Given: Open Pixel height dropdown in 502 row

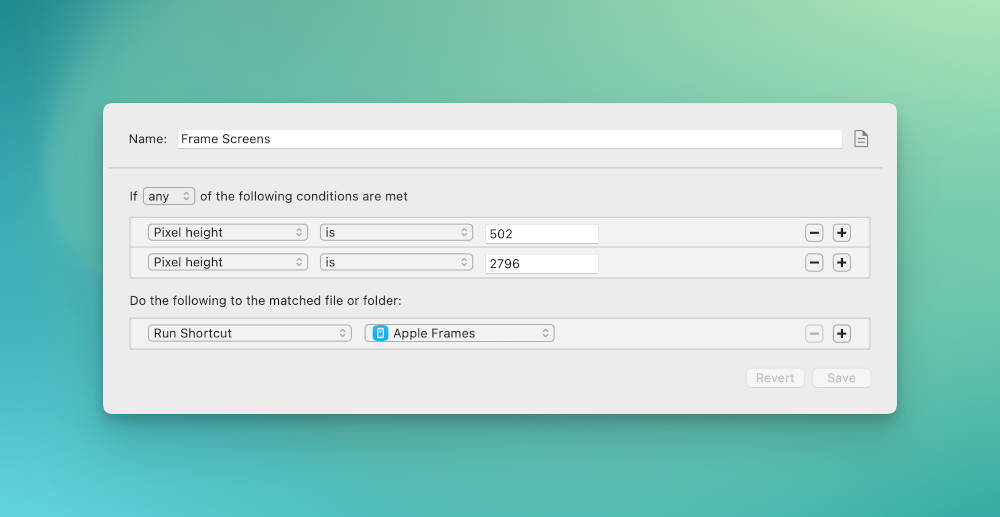Looking at the screenshot, I should coord(228,233).
